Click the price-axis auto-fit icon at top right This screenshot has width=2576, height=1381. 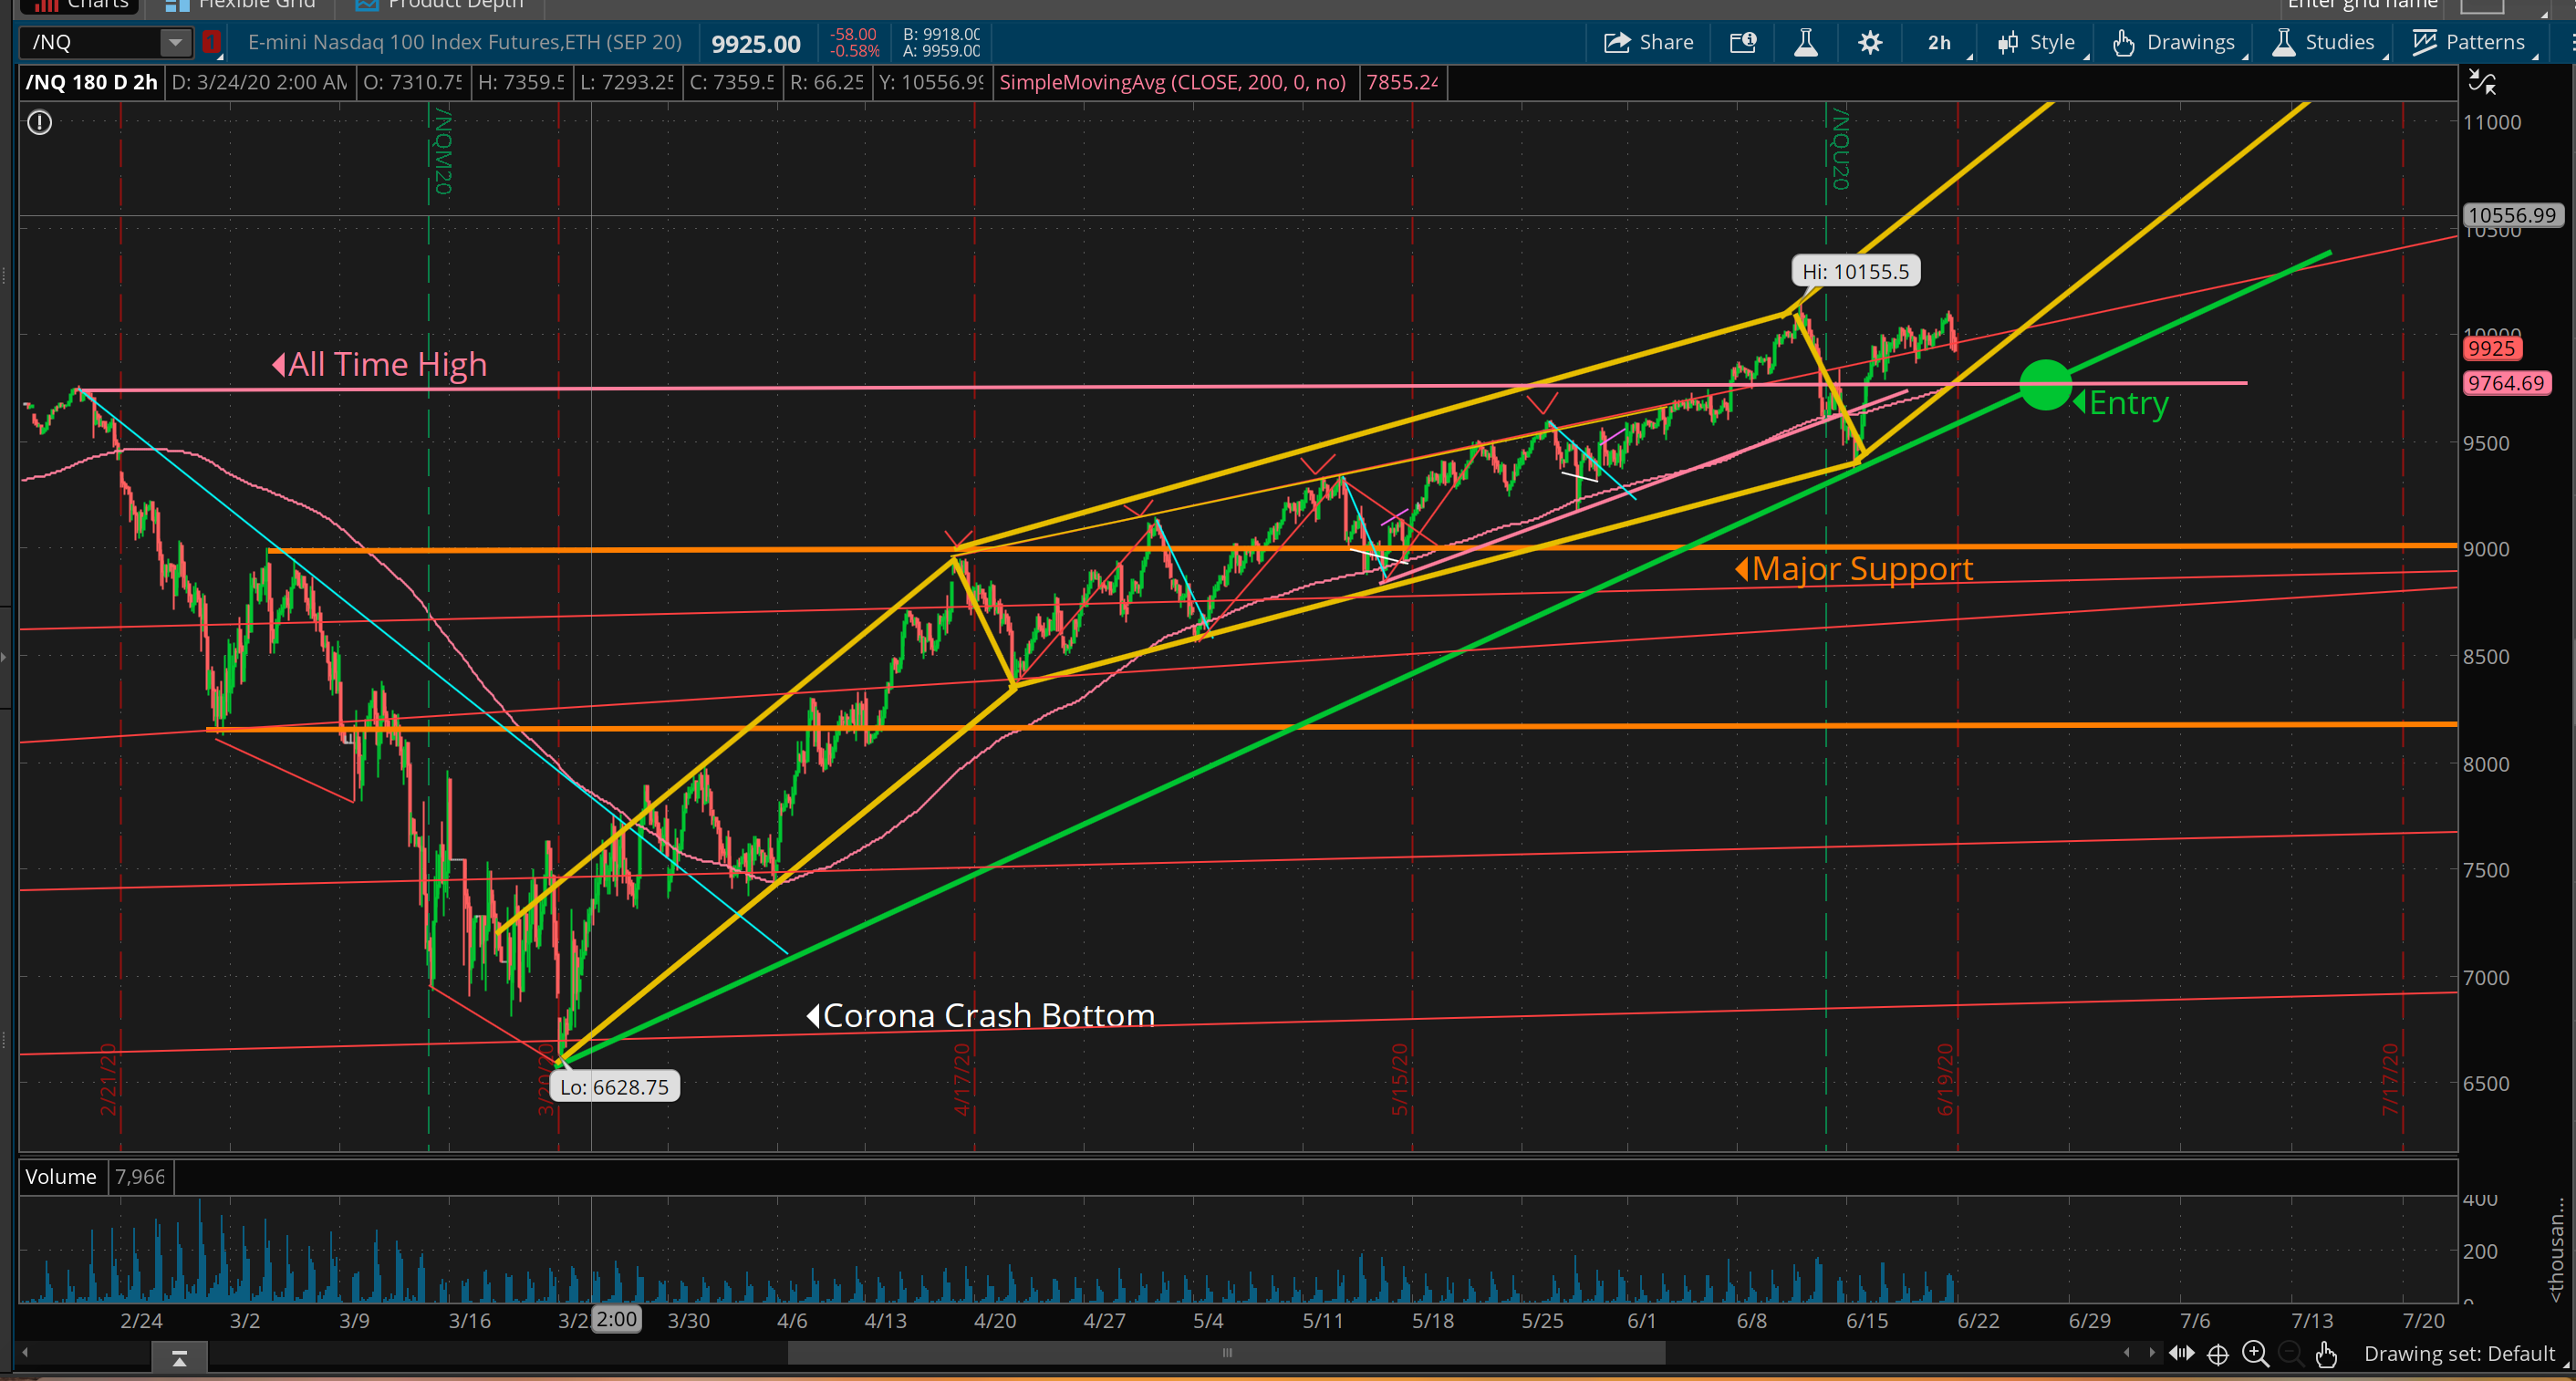pyautogui.click(x=2482, y=82)
